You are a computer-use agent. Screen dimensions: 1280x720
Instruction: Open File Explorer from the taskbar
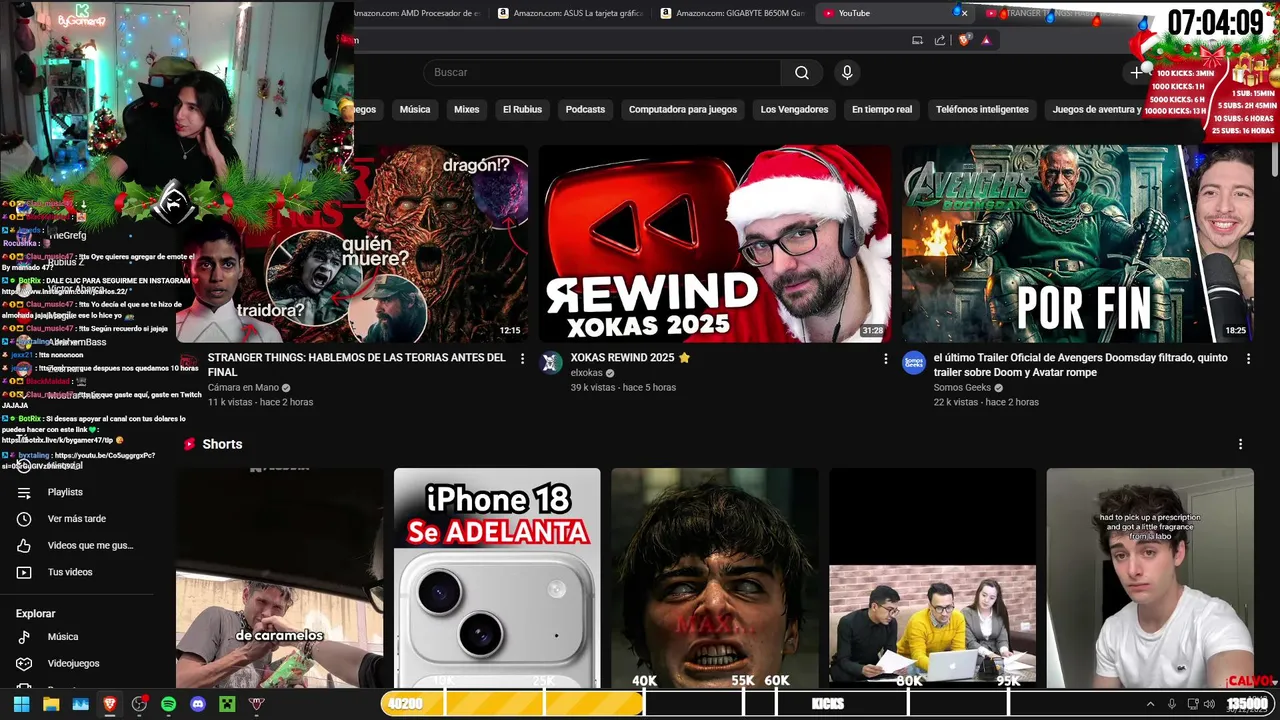pyautogui.click(x=51, y=704)
